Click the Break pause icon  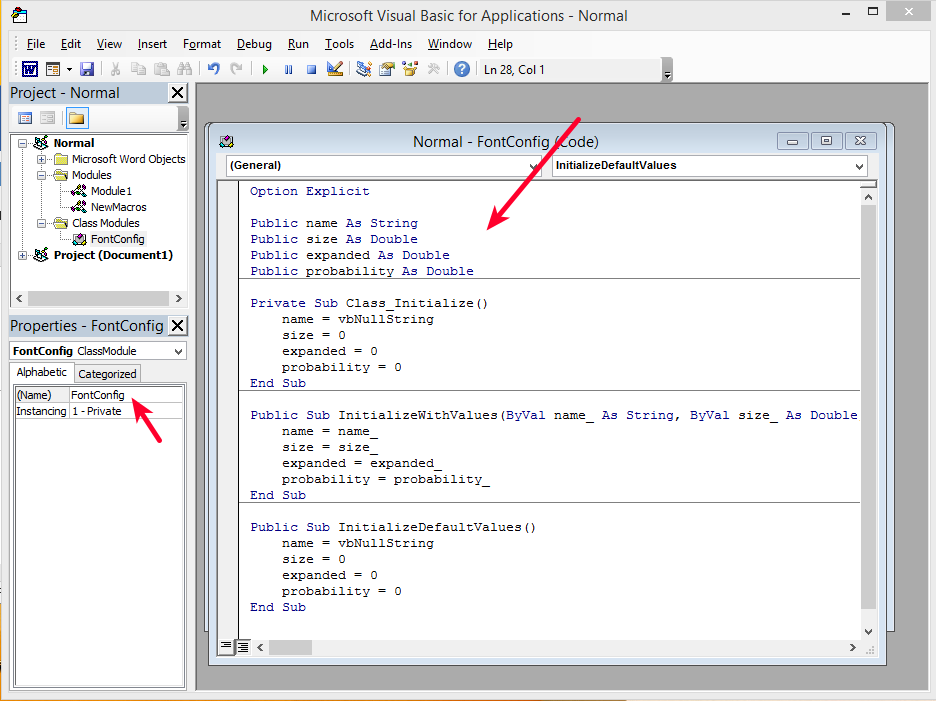[x=288, y=69]
